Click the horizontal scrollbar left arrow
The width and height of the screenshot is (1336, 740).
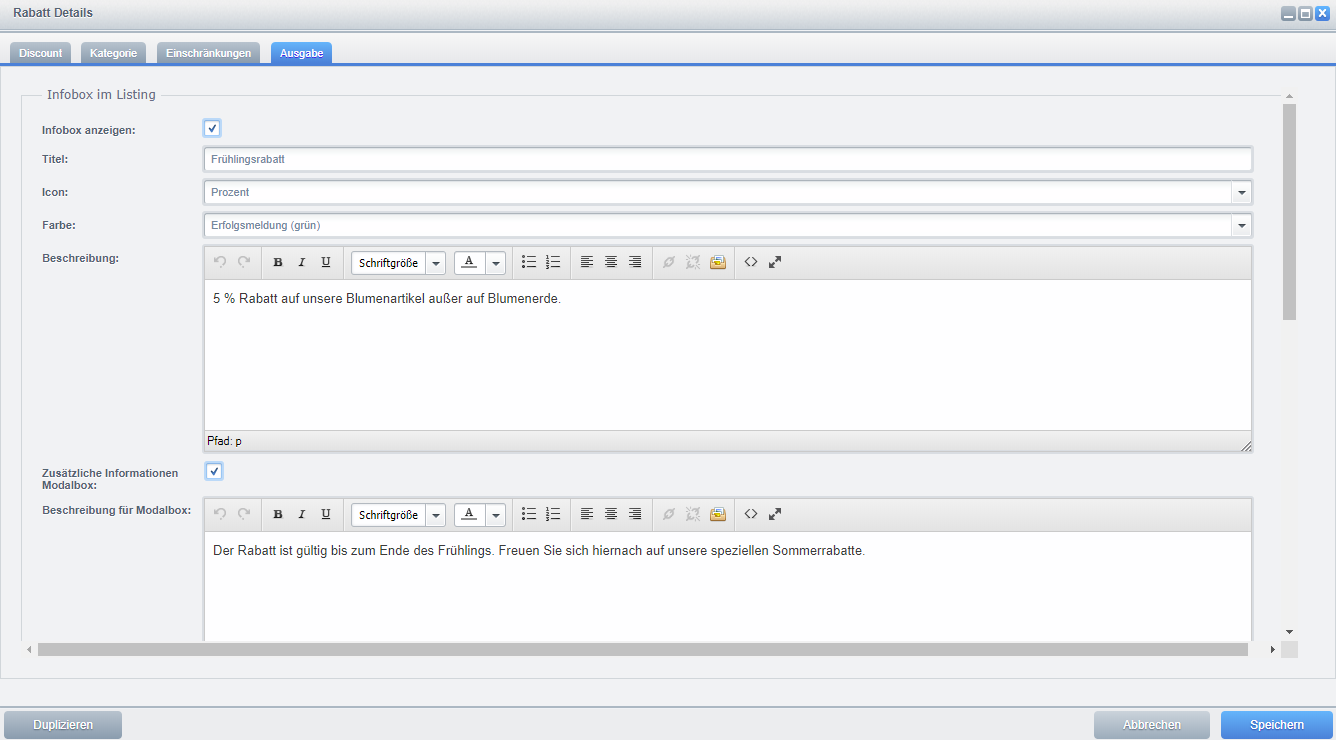(29, 650)
